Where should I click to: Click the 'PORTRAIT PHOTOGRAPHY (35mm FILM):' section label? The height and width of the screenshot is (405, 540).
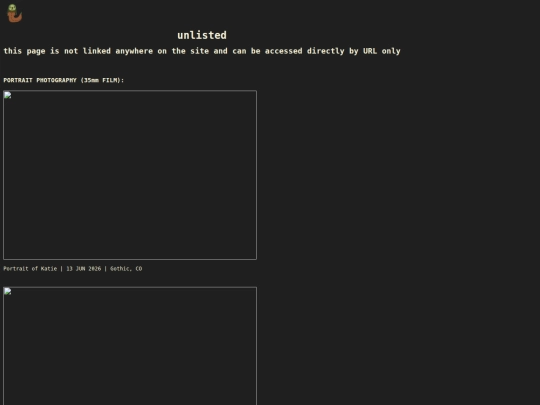[64, 80]
